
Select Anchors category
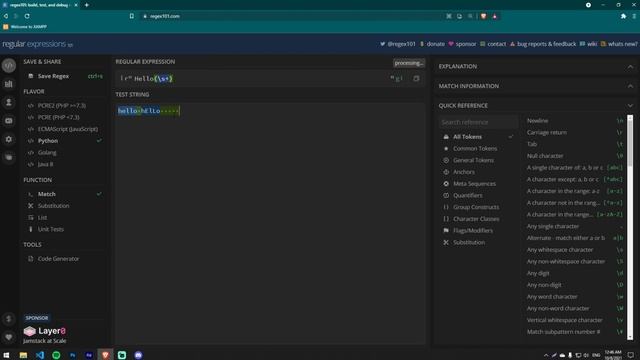coord(464,172)
